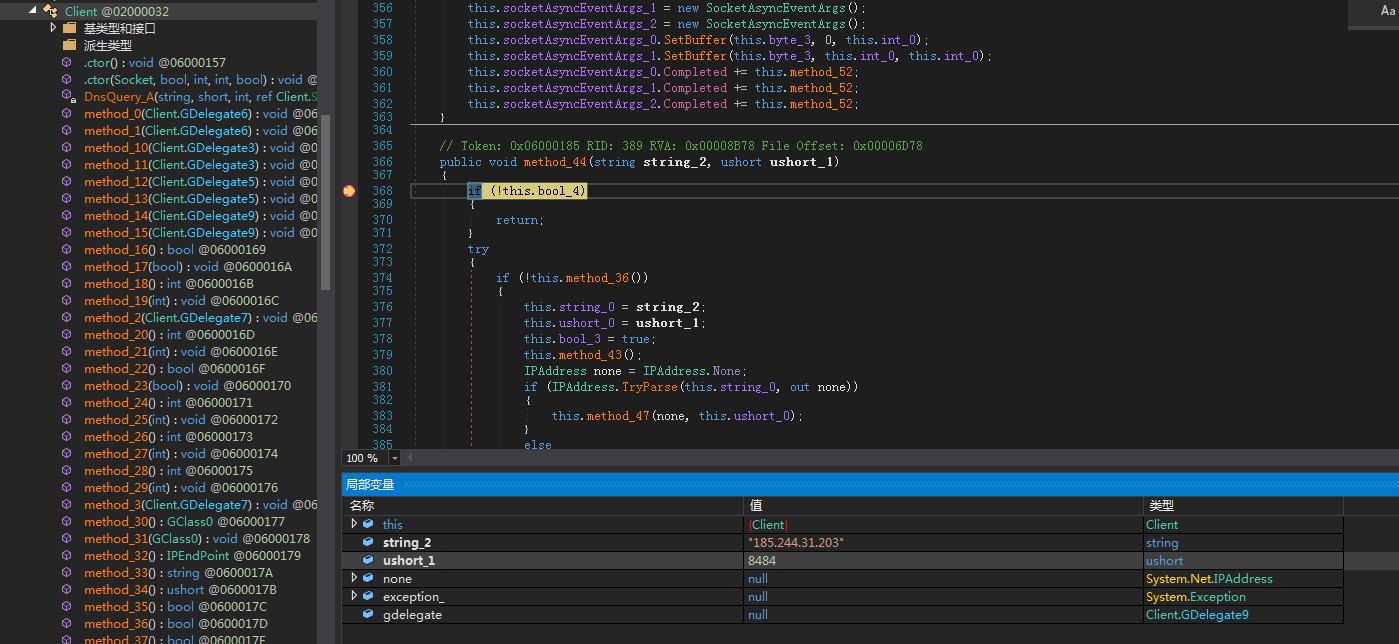This screenshot has width=1399, height=644.
Task: Expand the 'none' variable in locals
Action: [x=353, y=578]
